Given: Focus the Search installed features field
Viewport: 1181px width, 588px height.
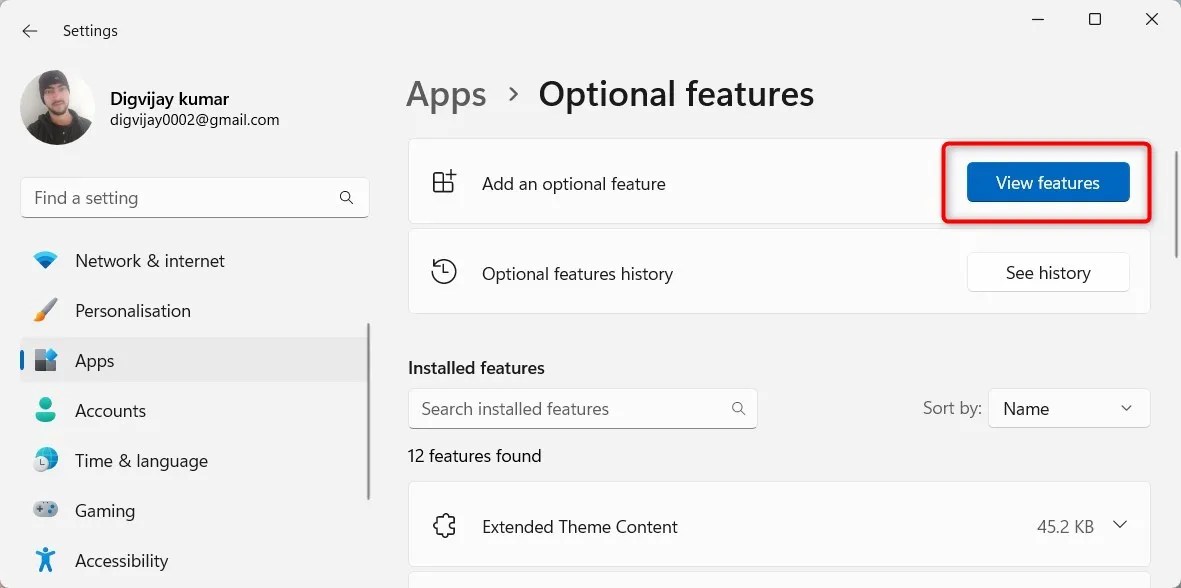Looking at the screenshot, I should point(570,409).
